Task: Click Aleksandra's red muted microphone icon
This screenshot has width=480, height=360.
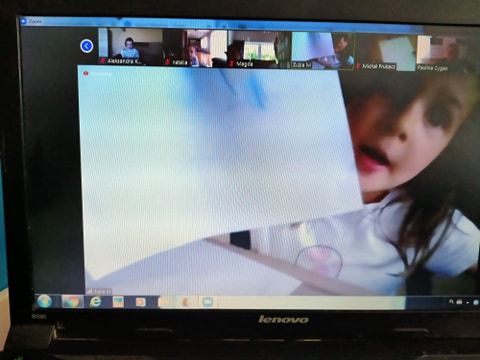Action: (x=103, y=61)
